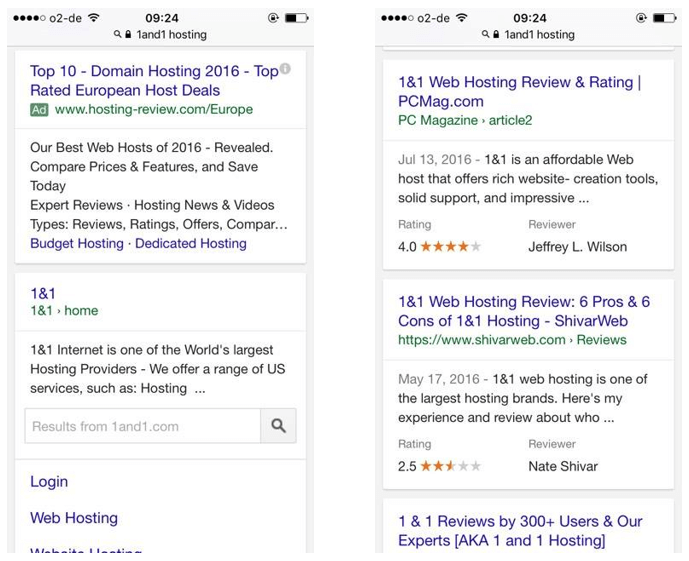Tap the 1&1 › home breadcrumb
The height and width of the screenshot is (561, 689).
point(64,311)
